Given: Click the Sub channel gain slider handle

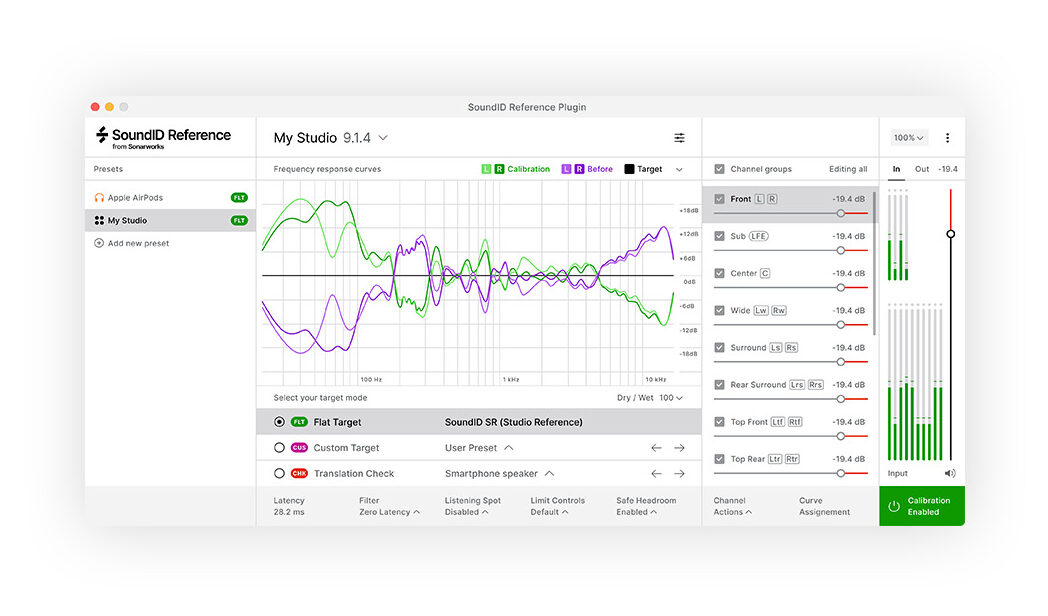Looking at the screenshot, I should point(841,251).
